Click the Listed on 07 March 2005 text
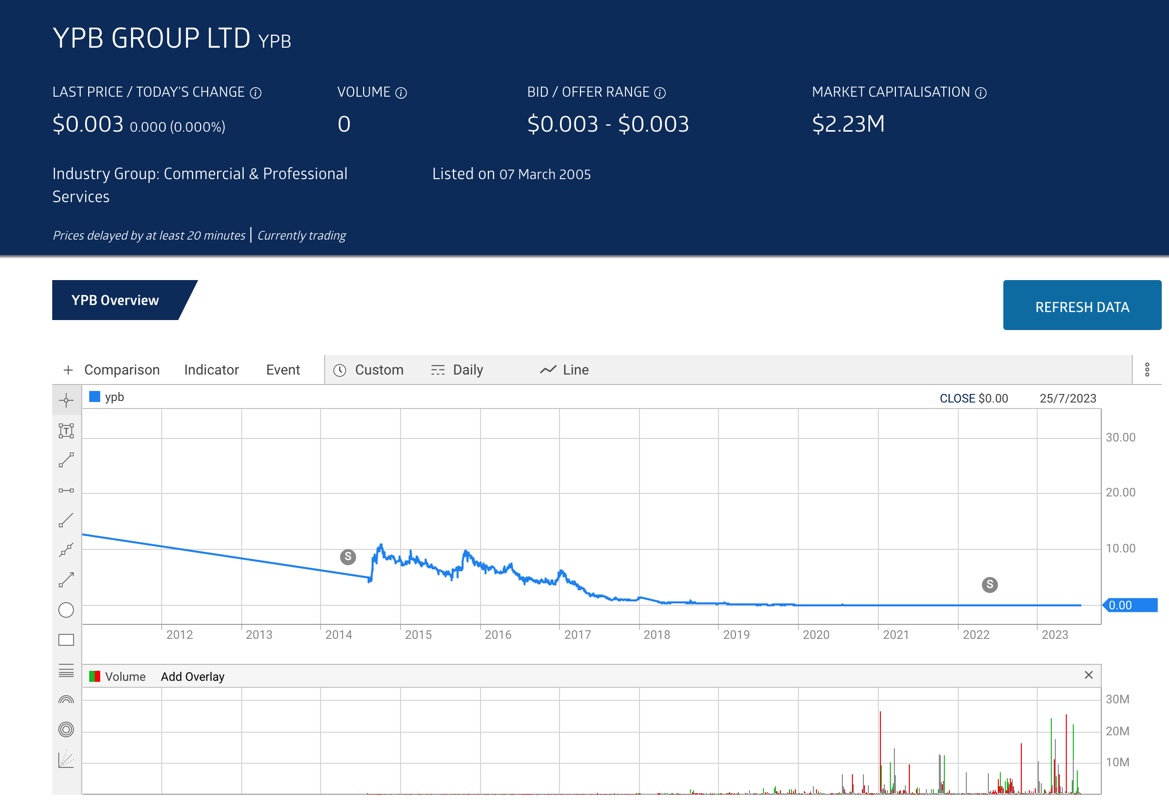The image size is (1169, 808). [x=511, y=174]
